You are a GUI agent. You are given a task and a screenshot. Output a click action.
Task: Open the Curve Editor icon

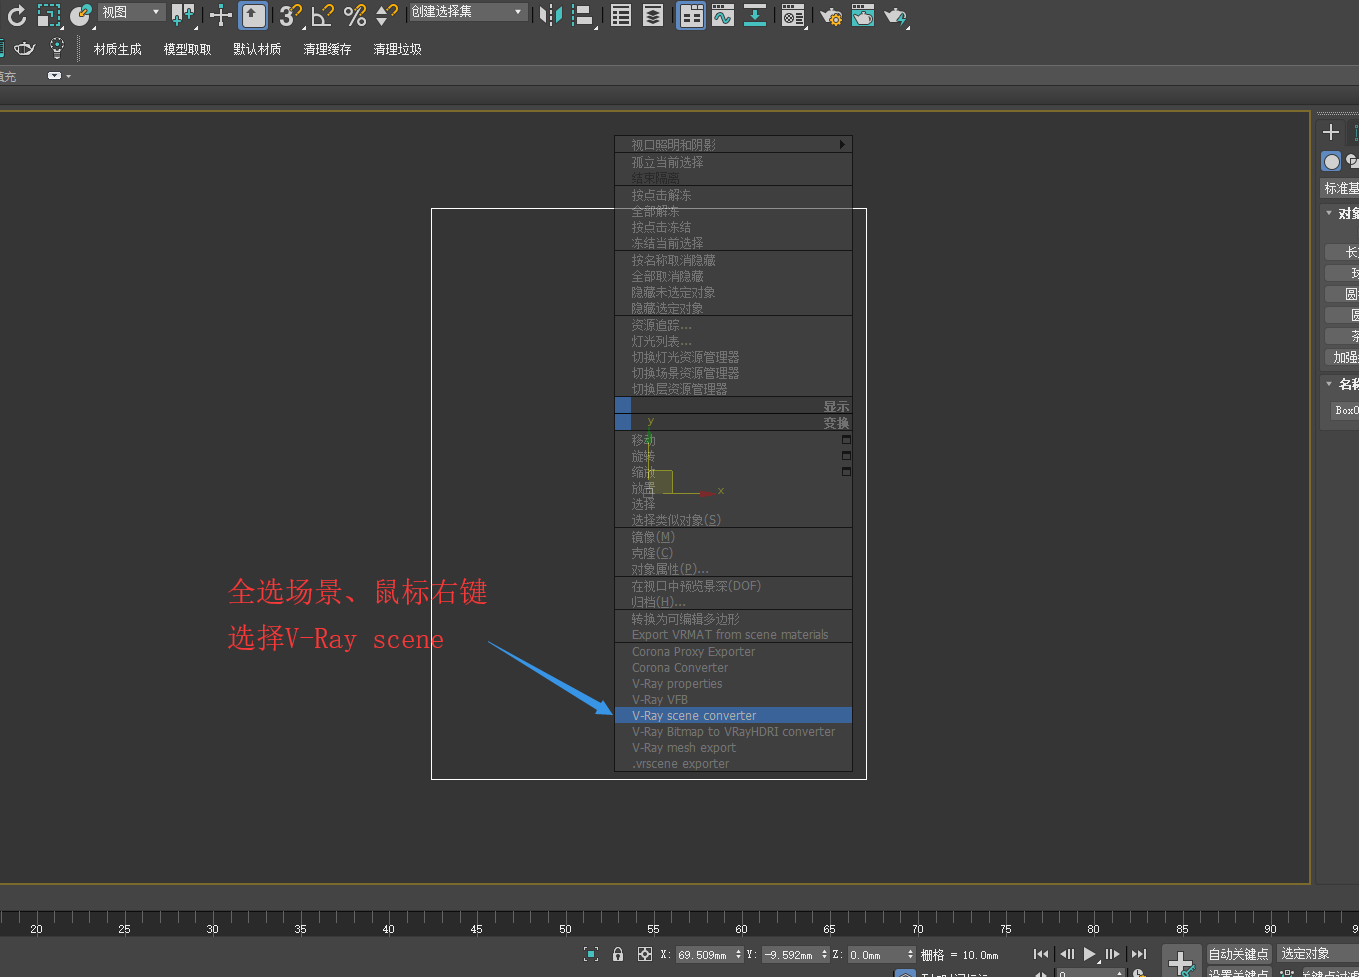point(723,15)
